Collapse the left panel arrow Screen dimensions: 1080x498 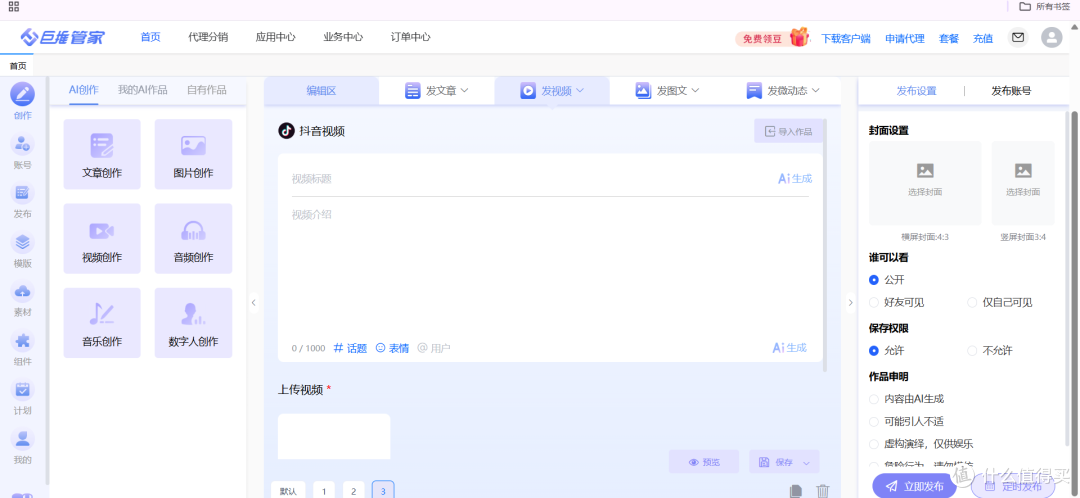253,302
